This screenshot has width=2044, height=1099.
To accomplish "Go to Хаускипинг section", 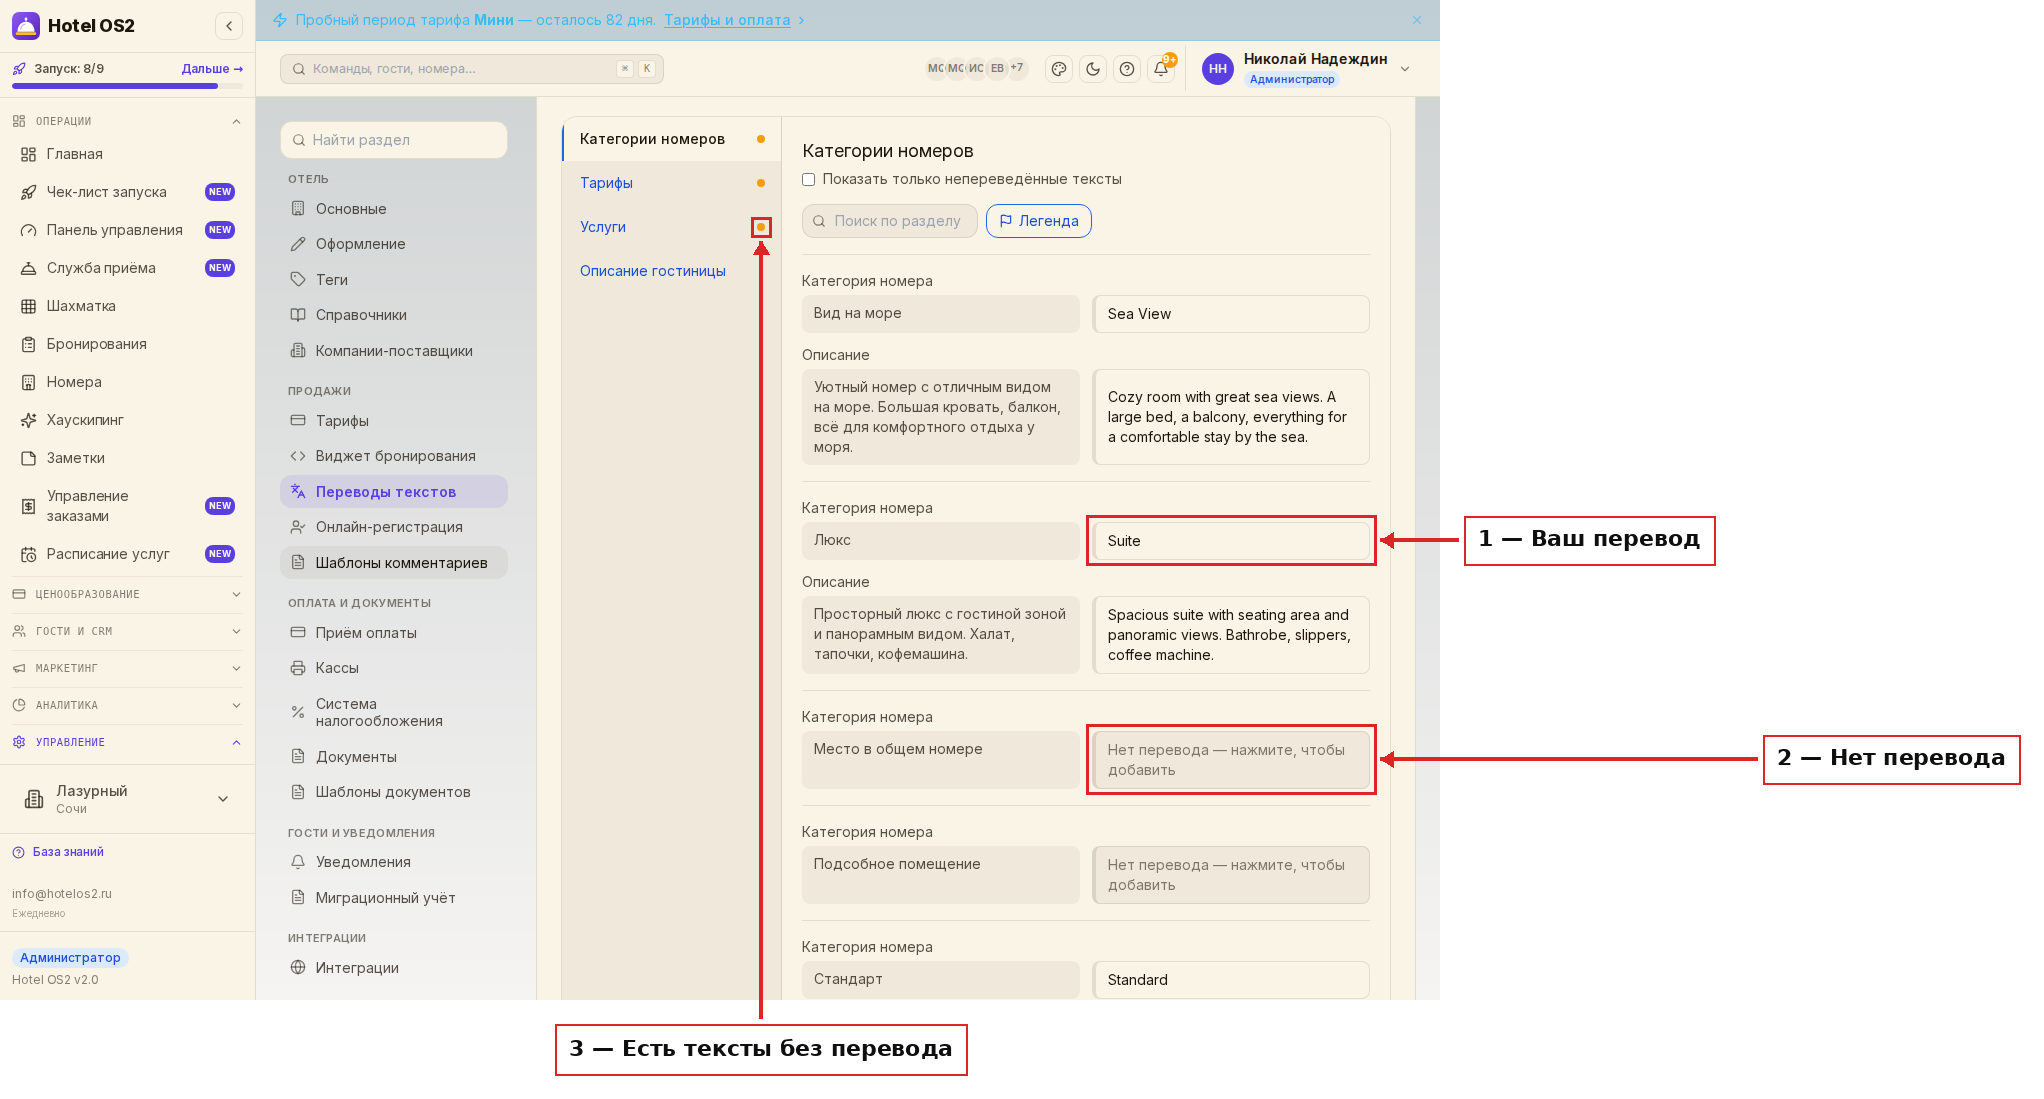I will [x=128, y=420].
